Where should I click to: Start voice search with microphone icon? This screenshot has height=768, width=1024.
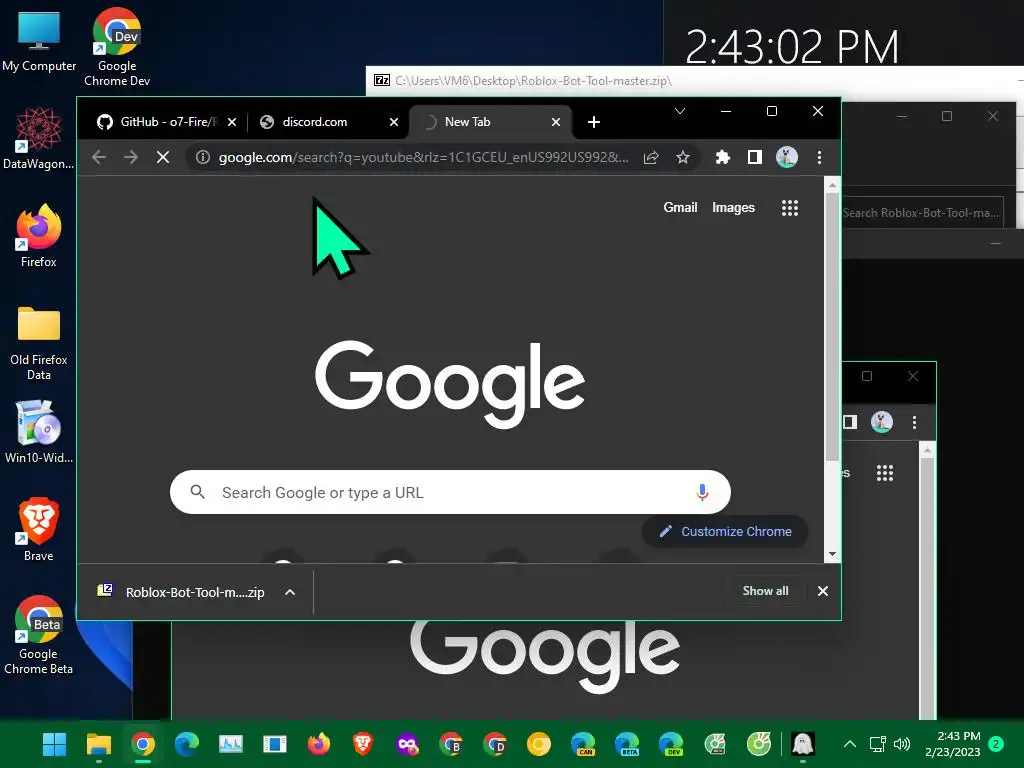[702, 492]
